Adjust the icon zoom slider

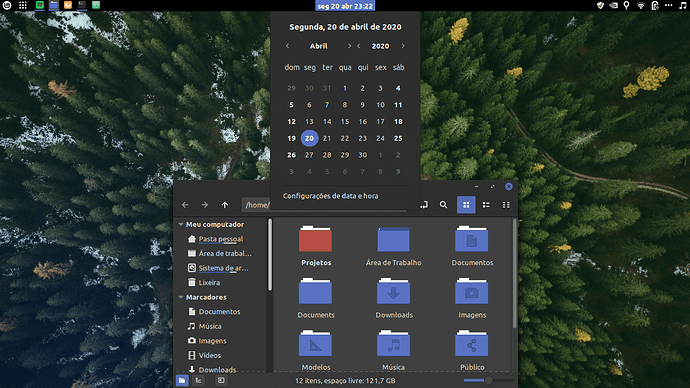(488, 380)
